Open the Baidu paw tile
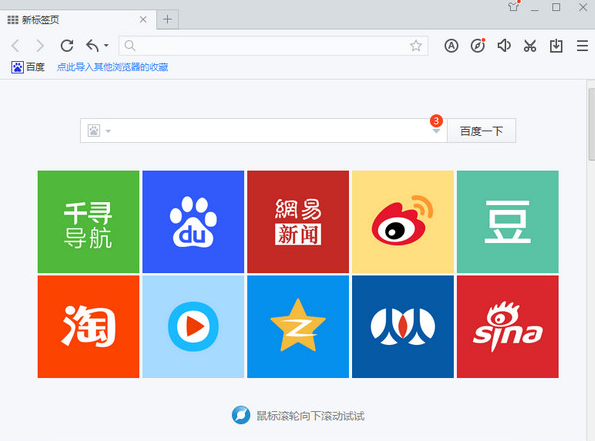The image size is (595, 441). 193,222
